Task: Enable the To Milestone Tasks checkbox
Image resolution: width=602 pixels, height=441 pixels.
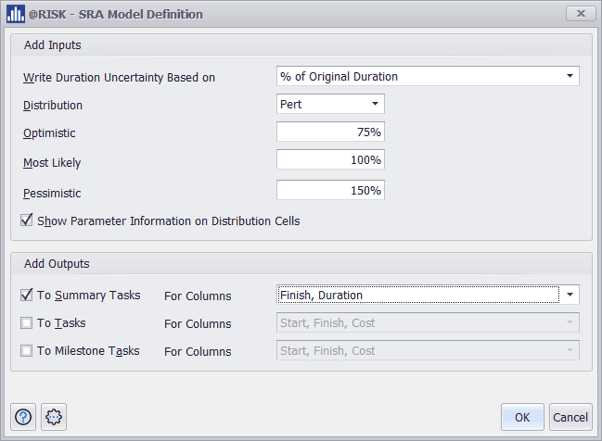Action: pos(27,351)
